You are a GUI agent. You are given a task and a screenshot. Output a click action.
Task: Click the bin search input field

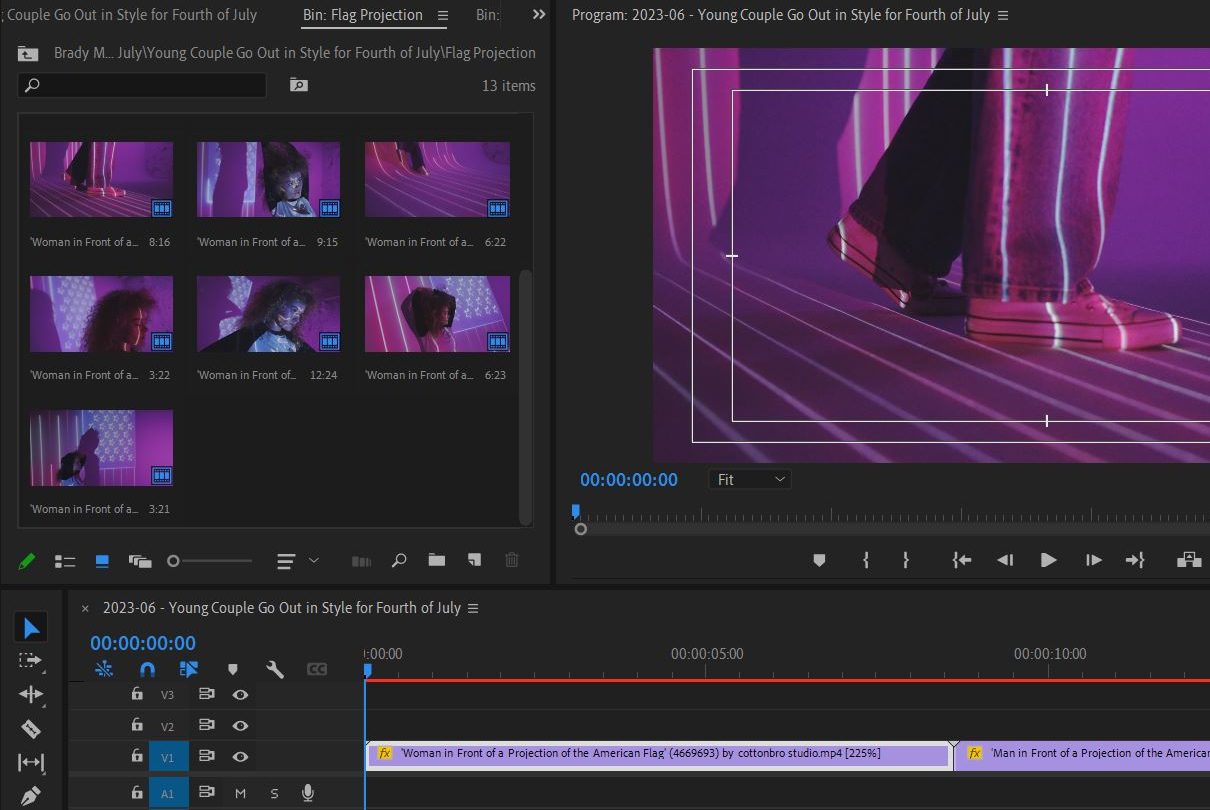click(142, 85)
